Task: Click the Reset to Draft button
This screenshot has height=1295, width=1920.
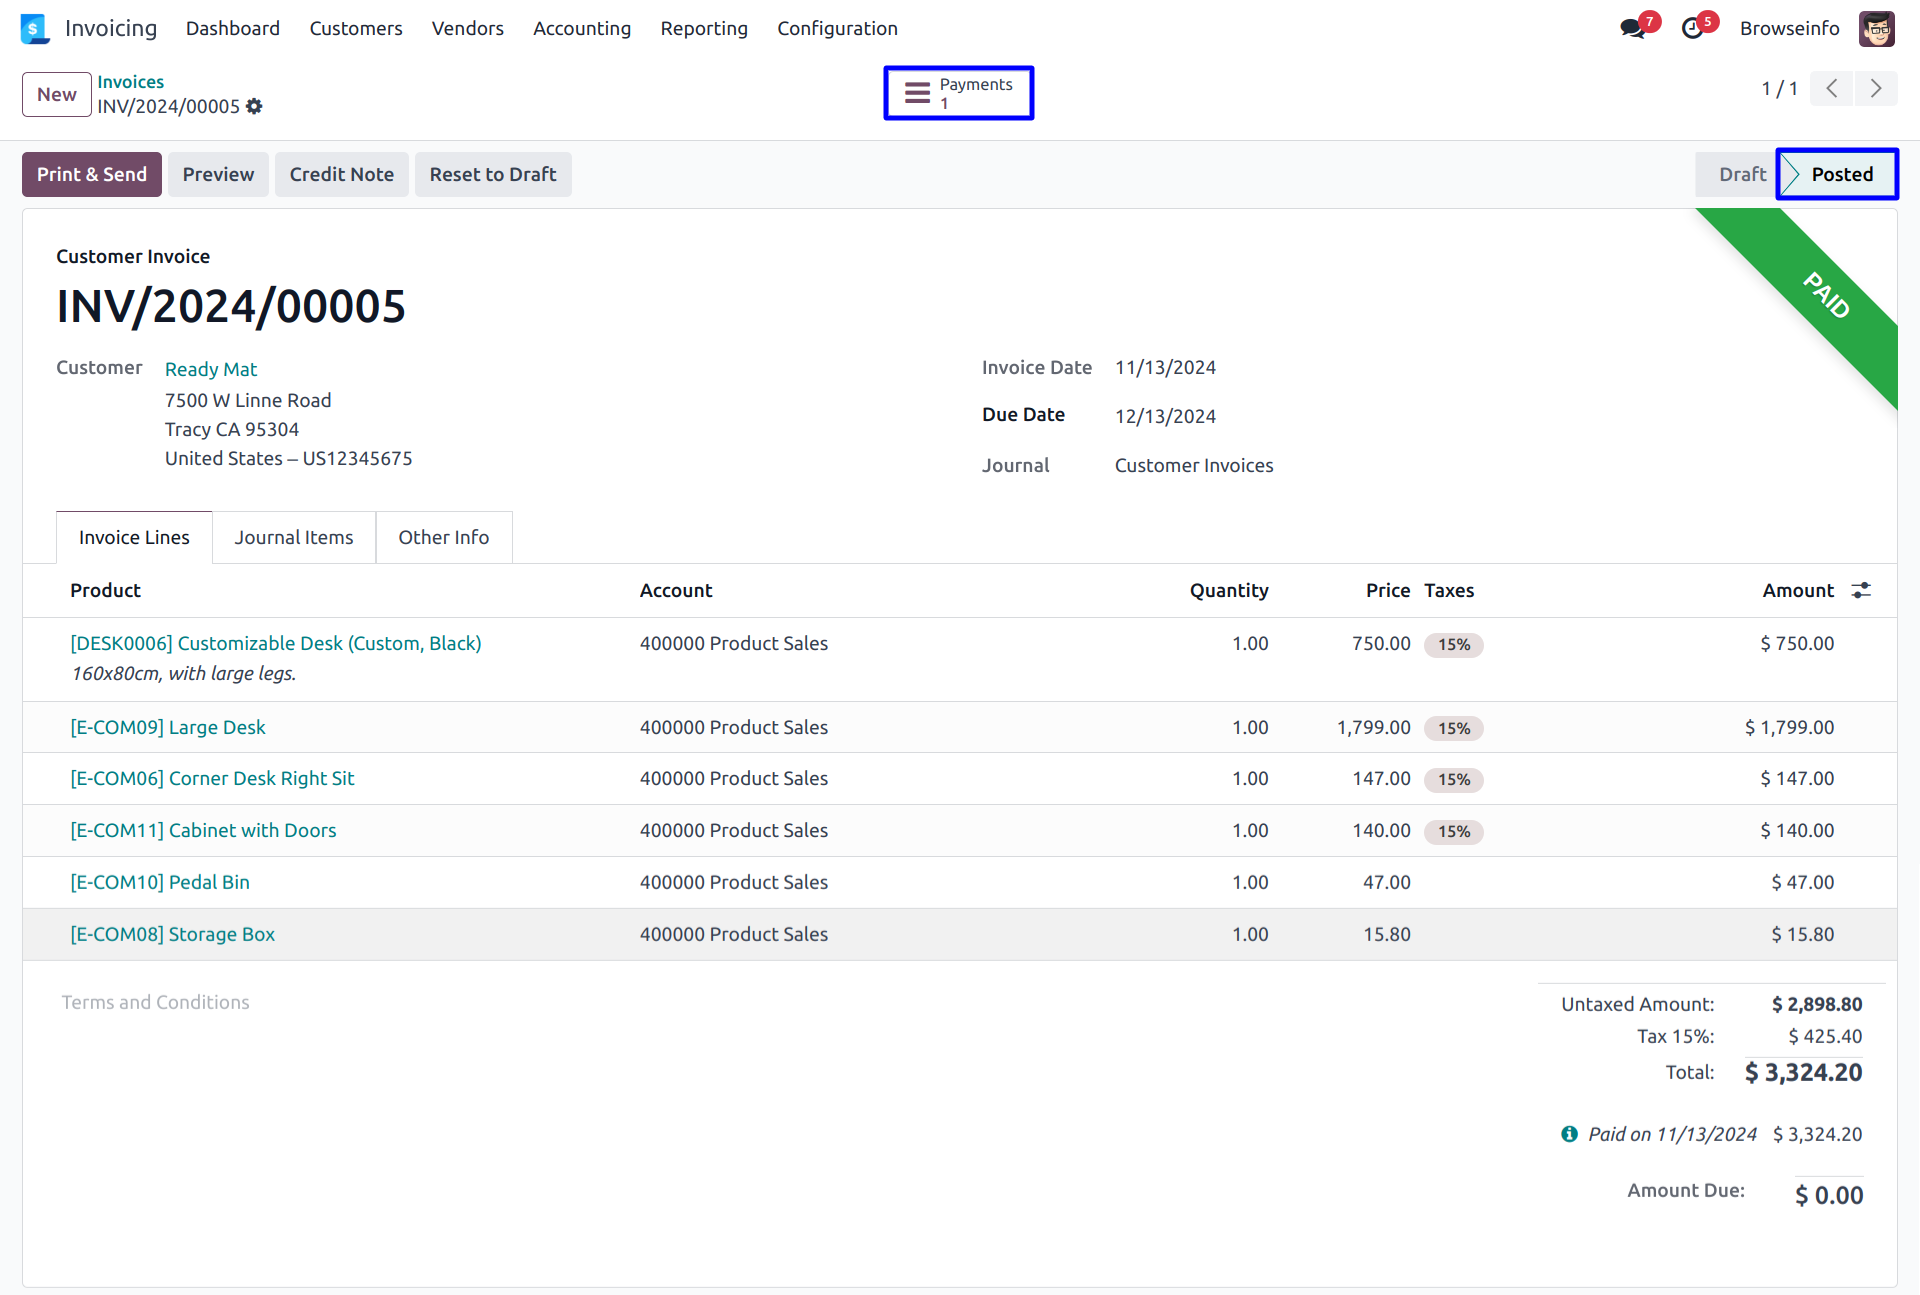Action: coord(492,174)
